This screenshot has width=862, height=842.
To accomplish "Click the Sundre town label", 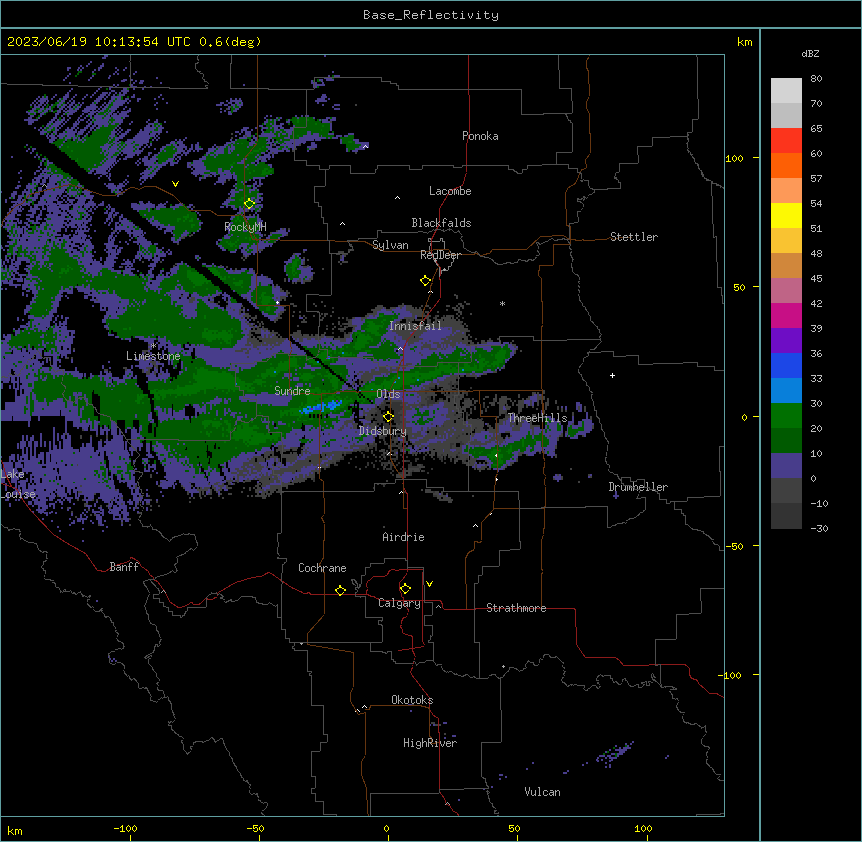I will click(292, 391).
